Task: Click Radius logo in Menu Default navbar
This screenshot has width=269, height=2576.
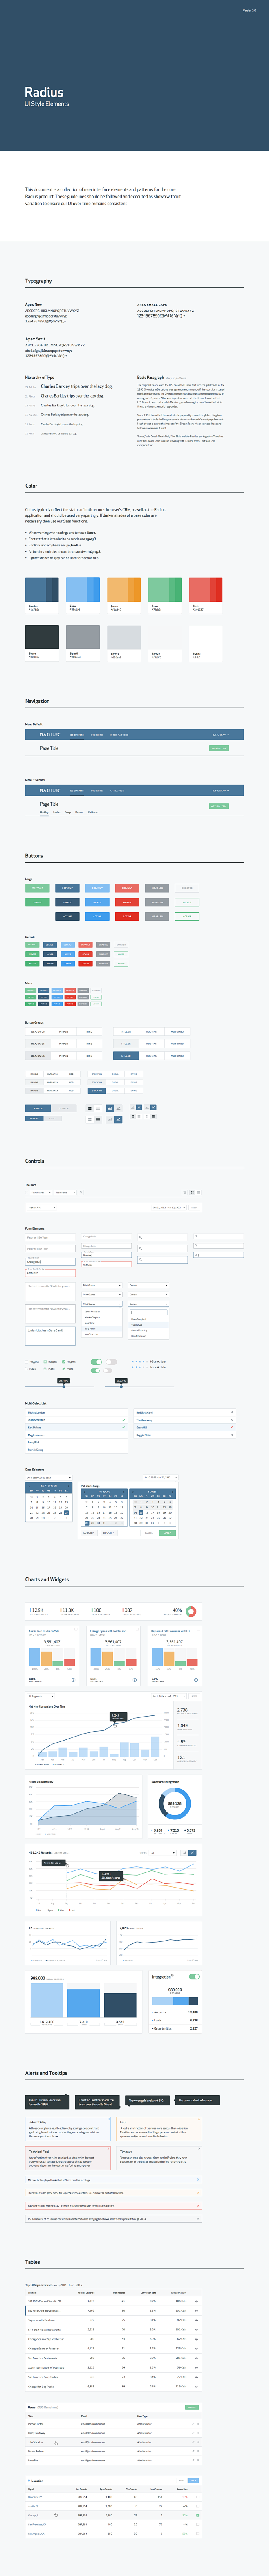Action: pyautogui.click(x=49, y=735)
